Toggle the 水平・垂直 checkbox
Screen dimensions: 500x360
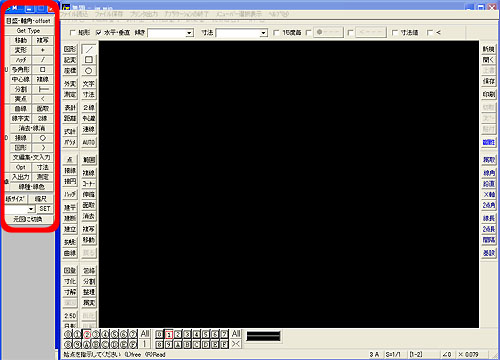(x=98, y=33)
